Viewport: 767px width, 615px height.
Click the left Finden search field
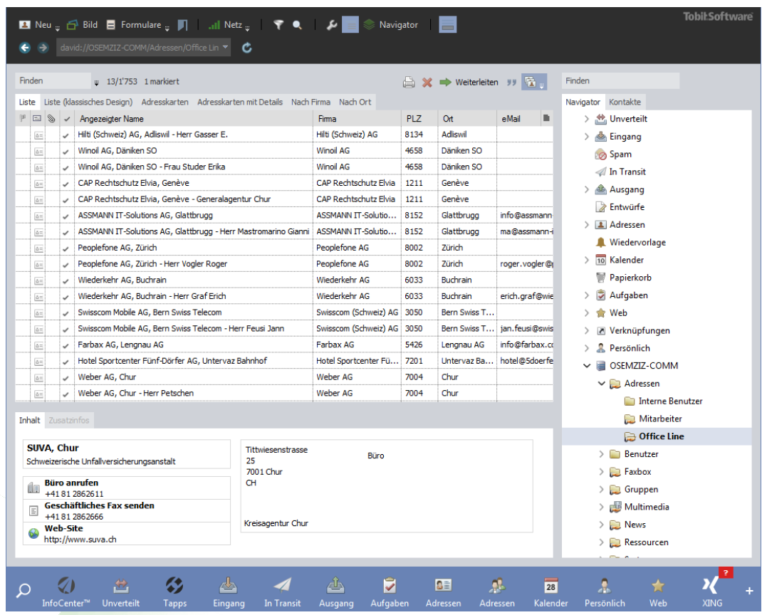(53, 81)
